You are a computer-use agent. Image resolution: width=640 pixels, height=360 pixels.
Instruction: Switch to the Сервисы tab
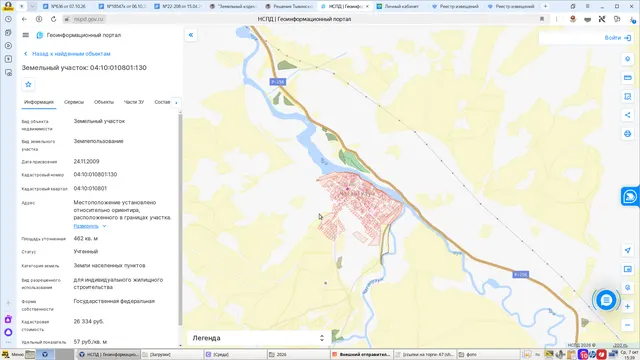click(74, 102)
